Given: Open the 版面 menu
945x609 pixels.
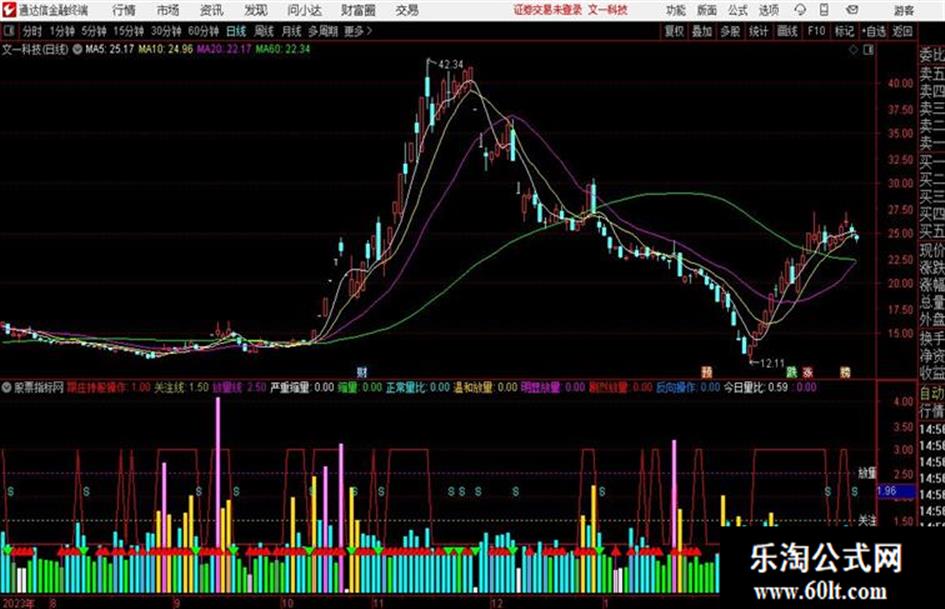Looking at the screenshot, I should (707, 10).
